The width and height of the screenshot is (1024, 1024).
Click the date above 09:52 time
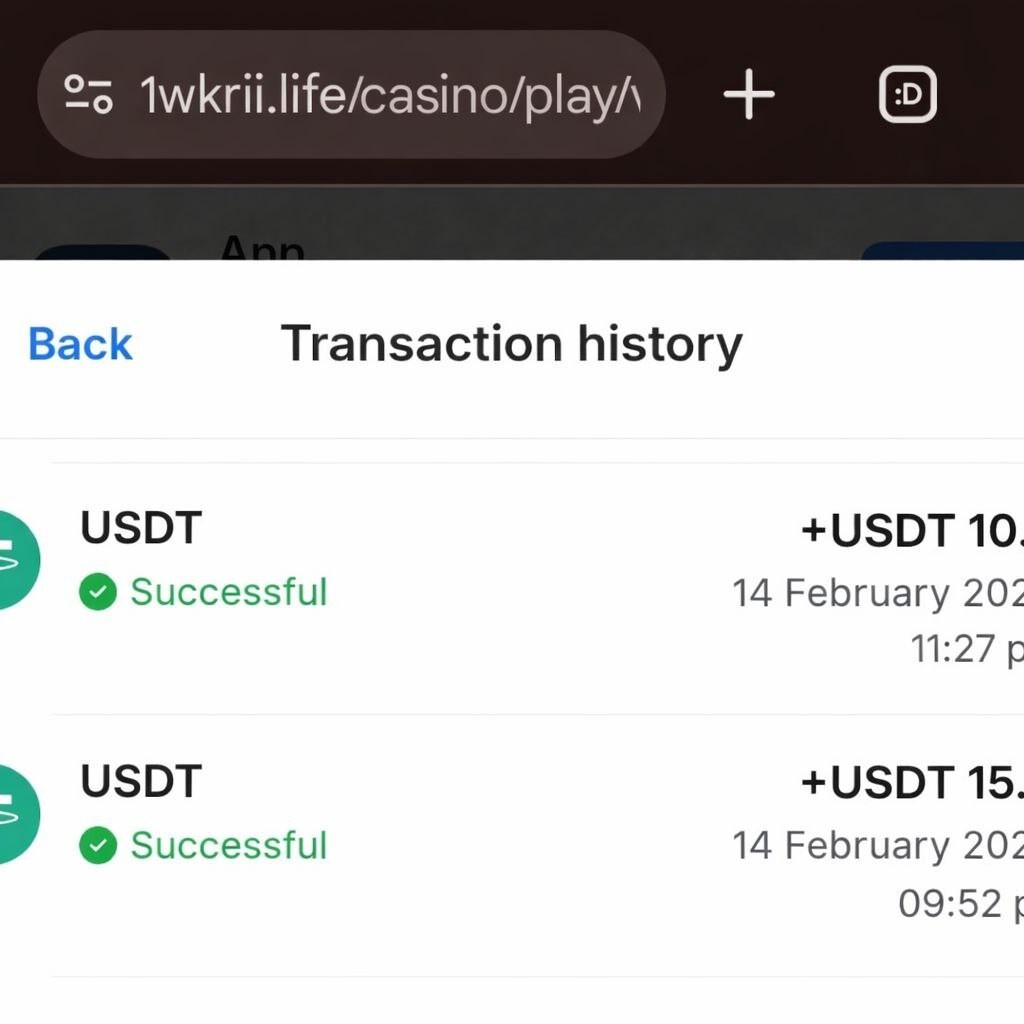877,846
